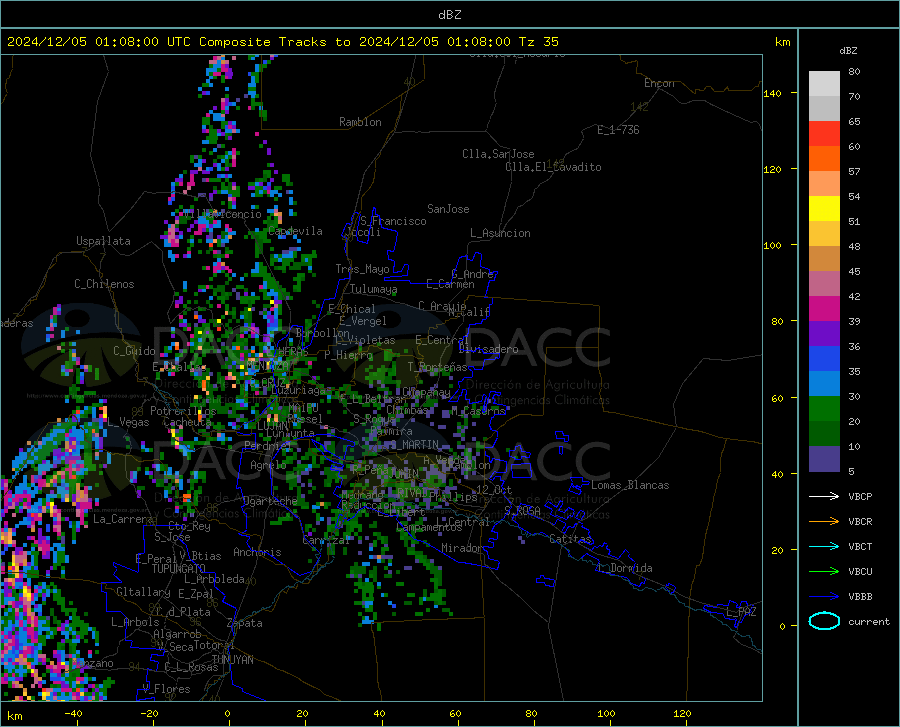Click the 'V_Flores' map label

coord(166,689)
